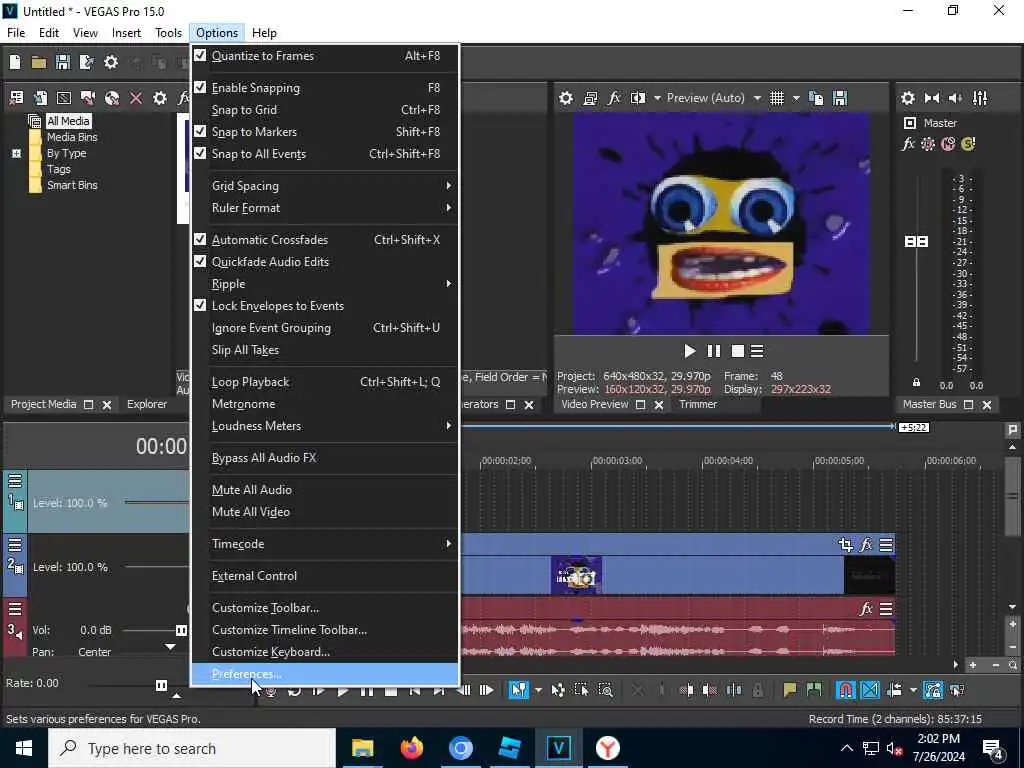
Task: Open Master Bus audio properties gear
Action: coord(908,98)
